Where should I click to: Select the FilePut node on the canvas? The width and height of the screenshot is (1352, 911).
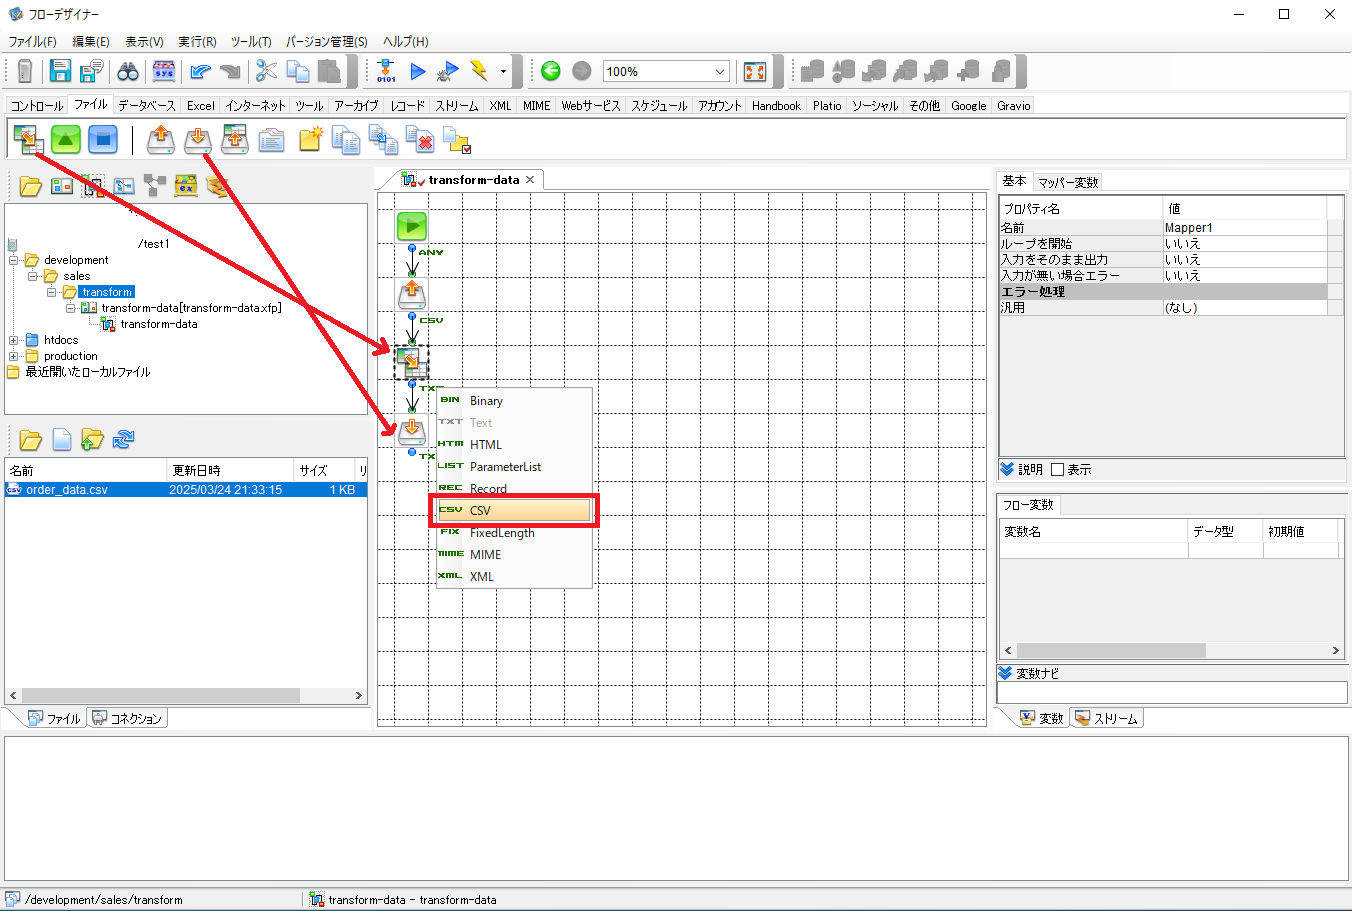pos(412,431)
